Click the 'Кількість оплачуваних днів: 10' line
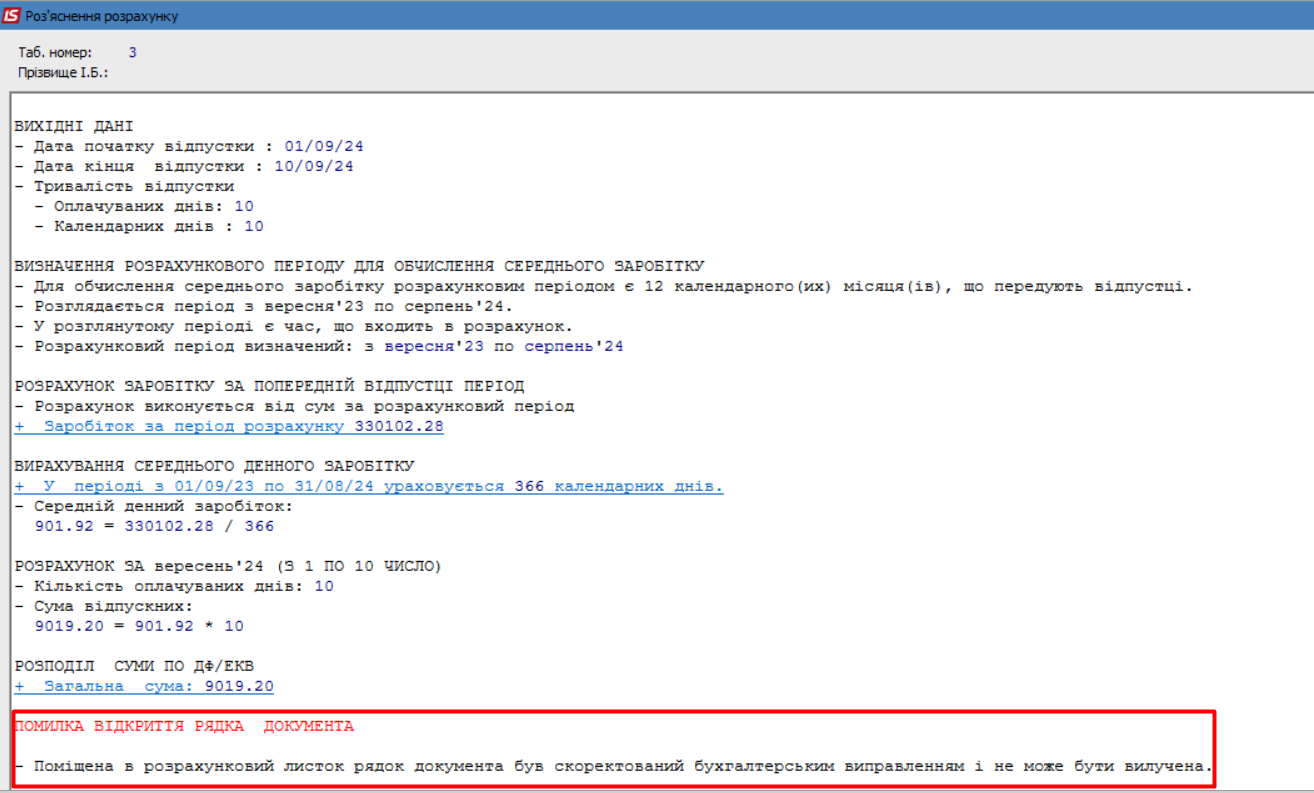 pyautogui.click(x=174, y=587)
